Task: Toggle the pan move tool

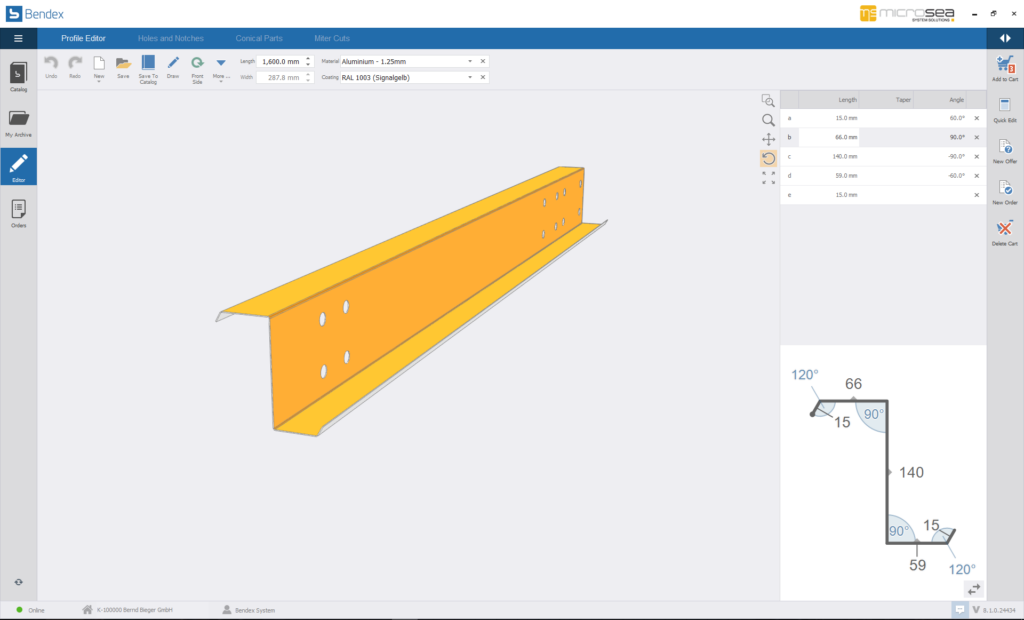Action: (x=768, y=139)
